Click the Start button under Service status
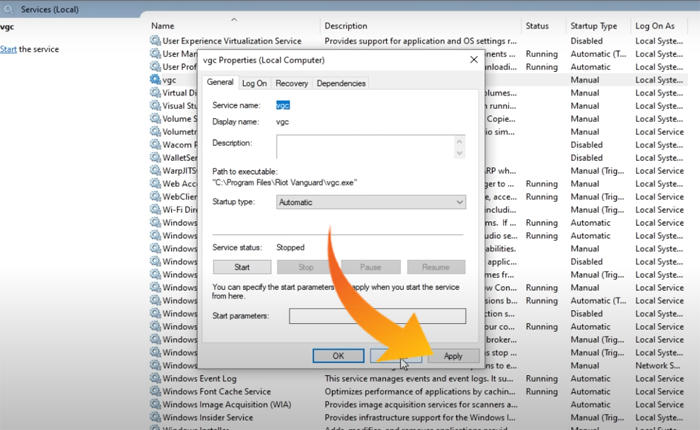Screen dimensions: 700x430 pyautogui.click(x=241, y=267)
